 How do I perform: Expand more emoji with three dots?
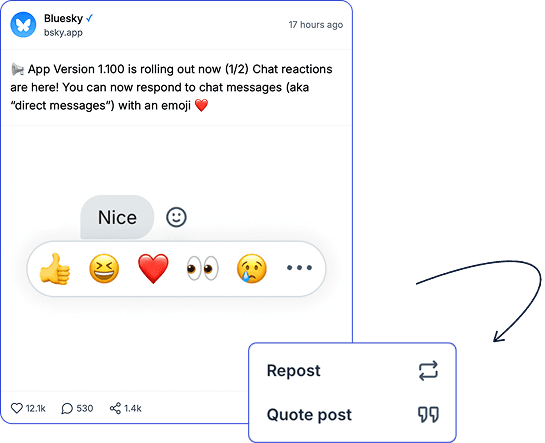point(299,268)
